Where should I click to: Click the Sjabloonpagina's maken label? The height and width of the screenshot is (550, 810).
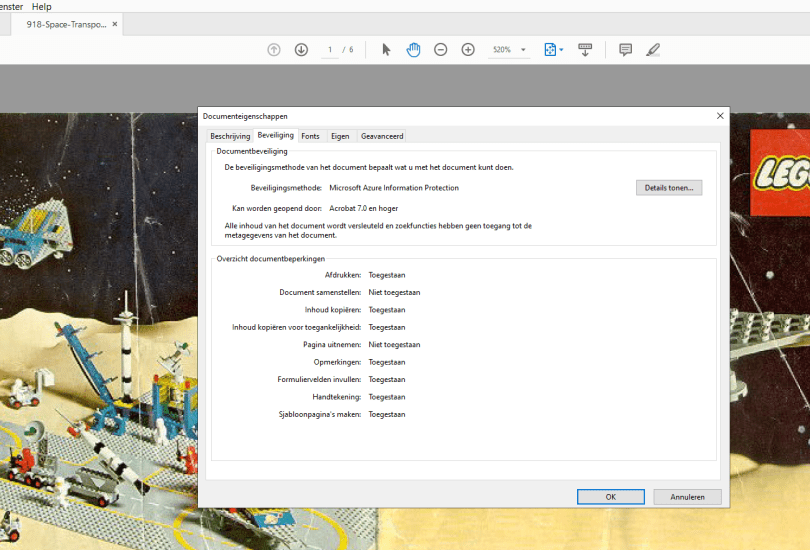coord(320,414)
